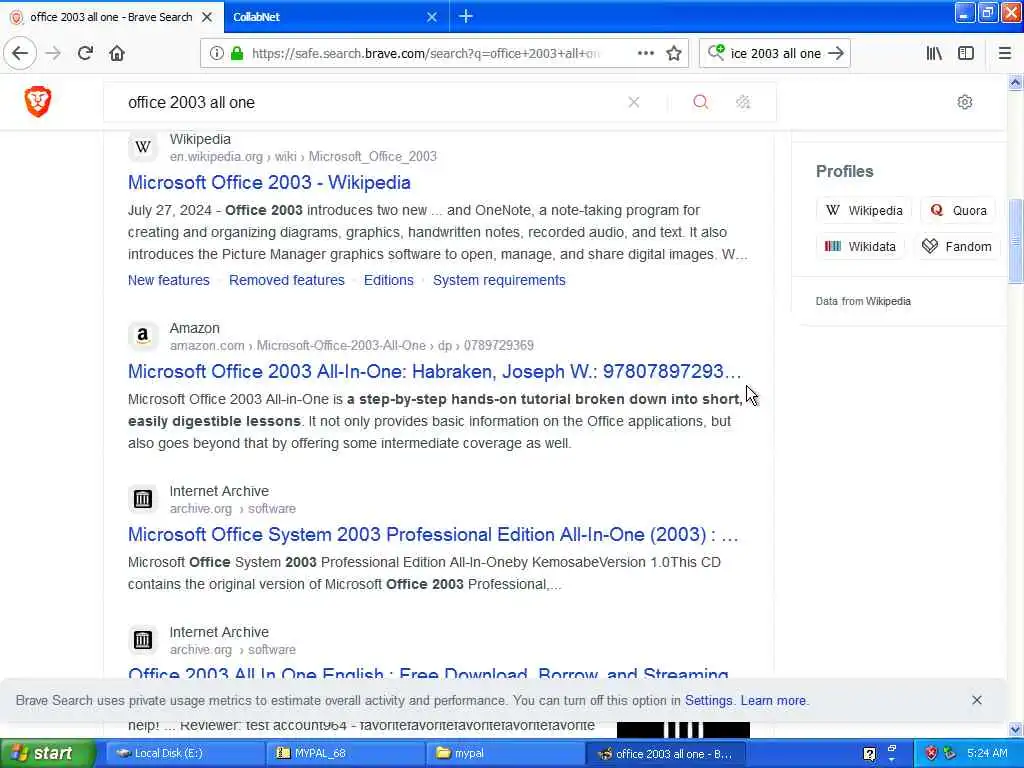1024x768 pixels.
Task: Submit toolbar search with arrow button
Action: coord(836,54)
